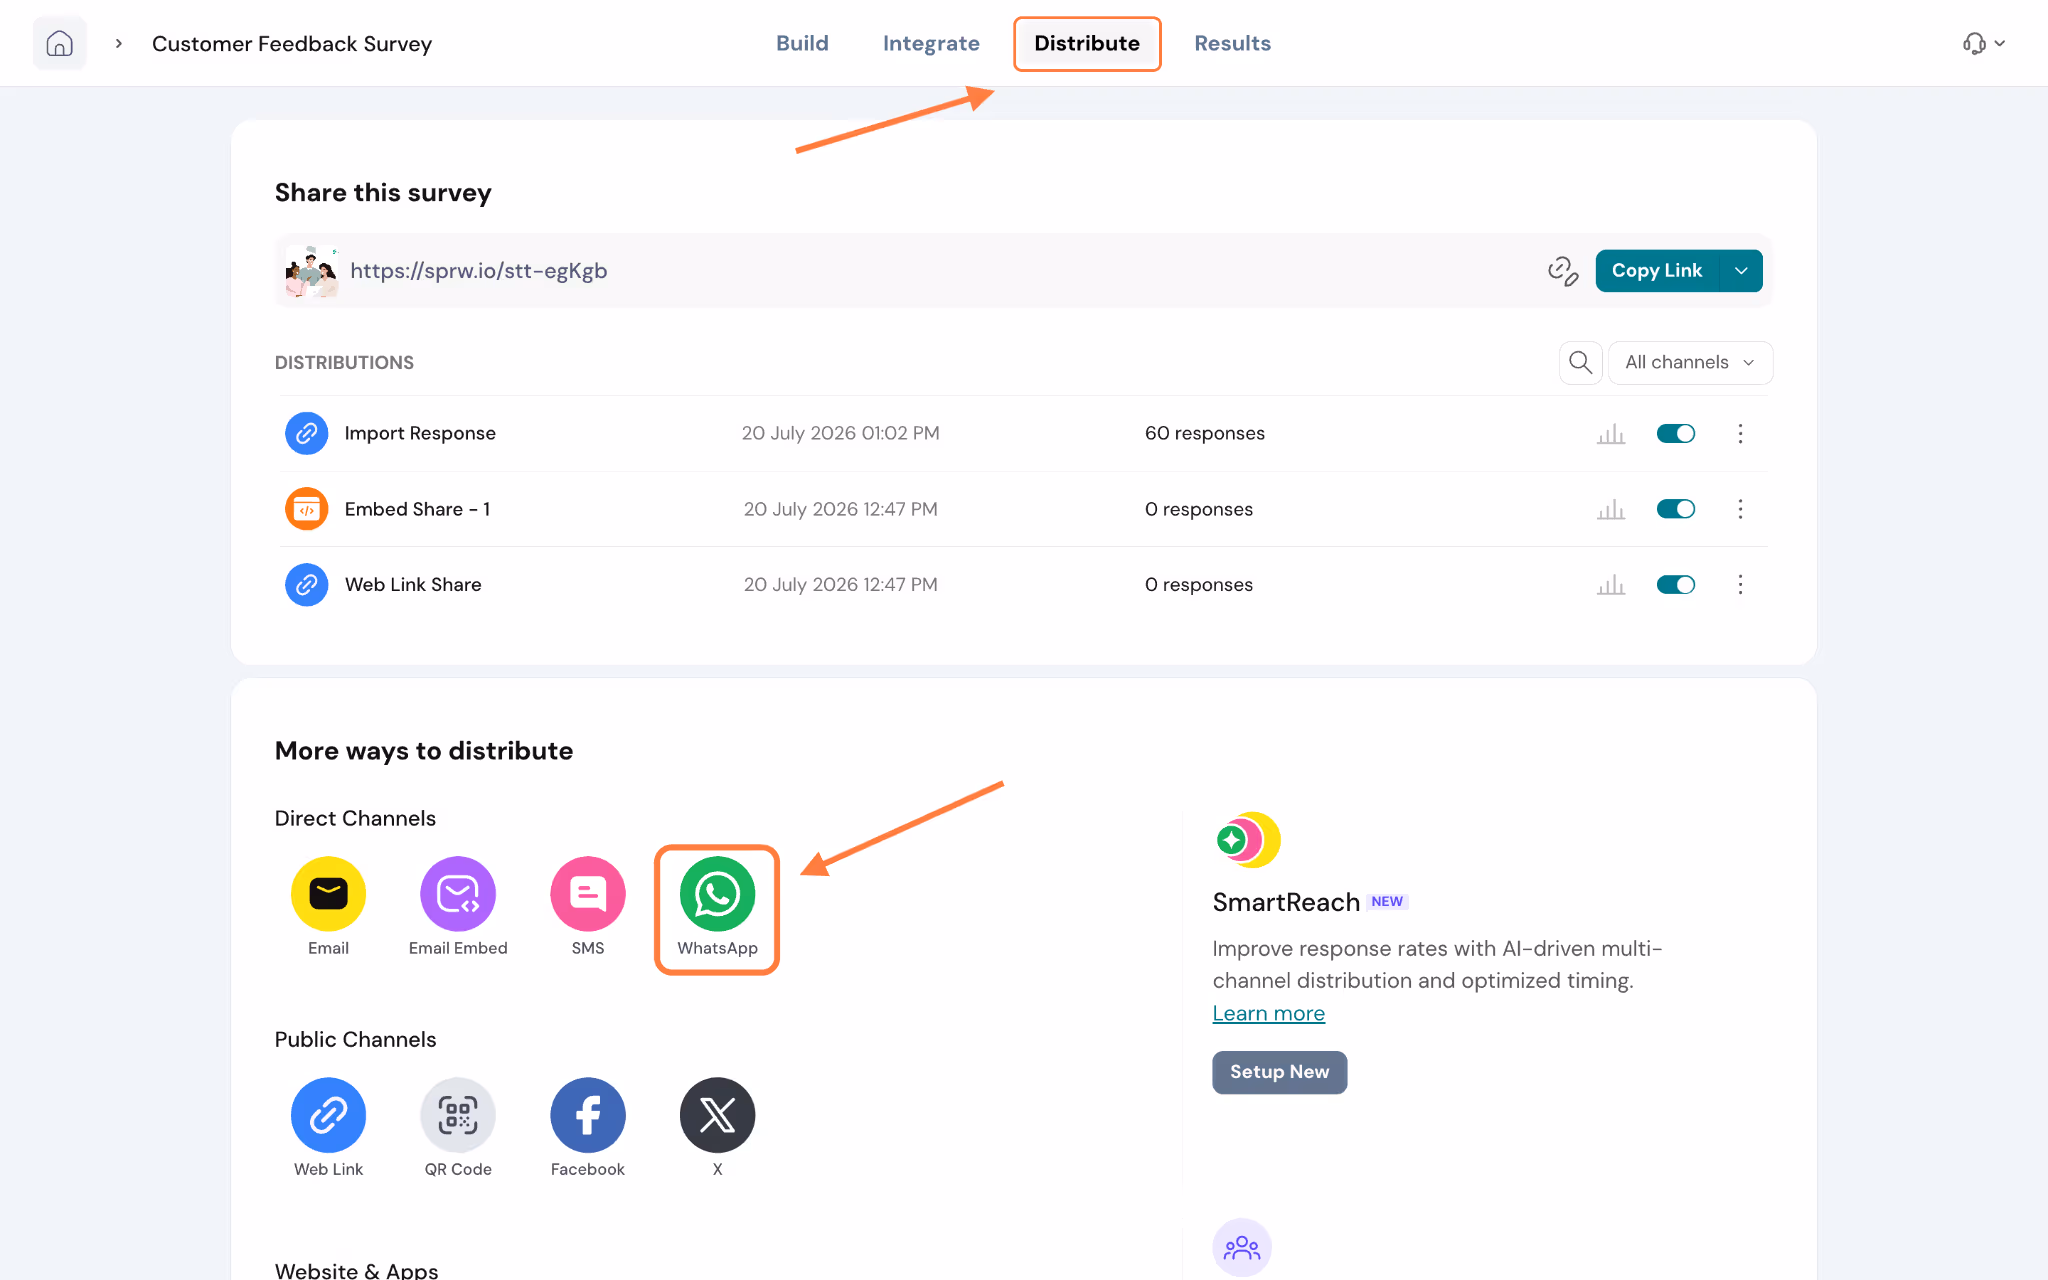
Task: Expand the Copy Link dropdown arrow
Action: [1741, 271]
